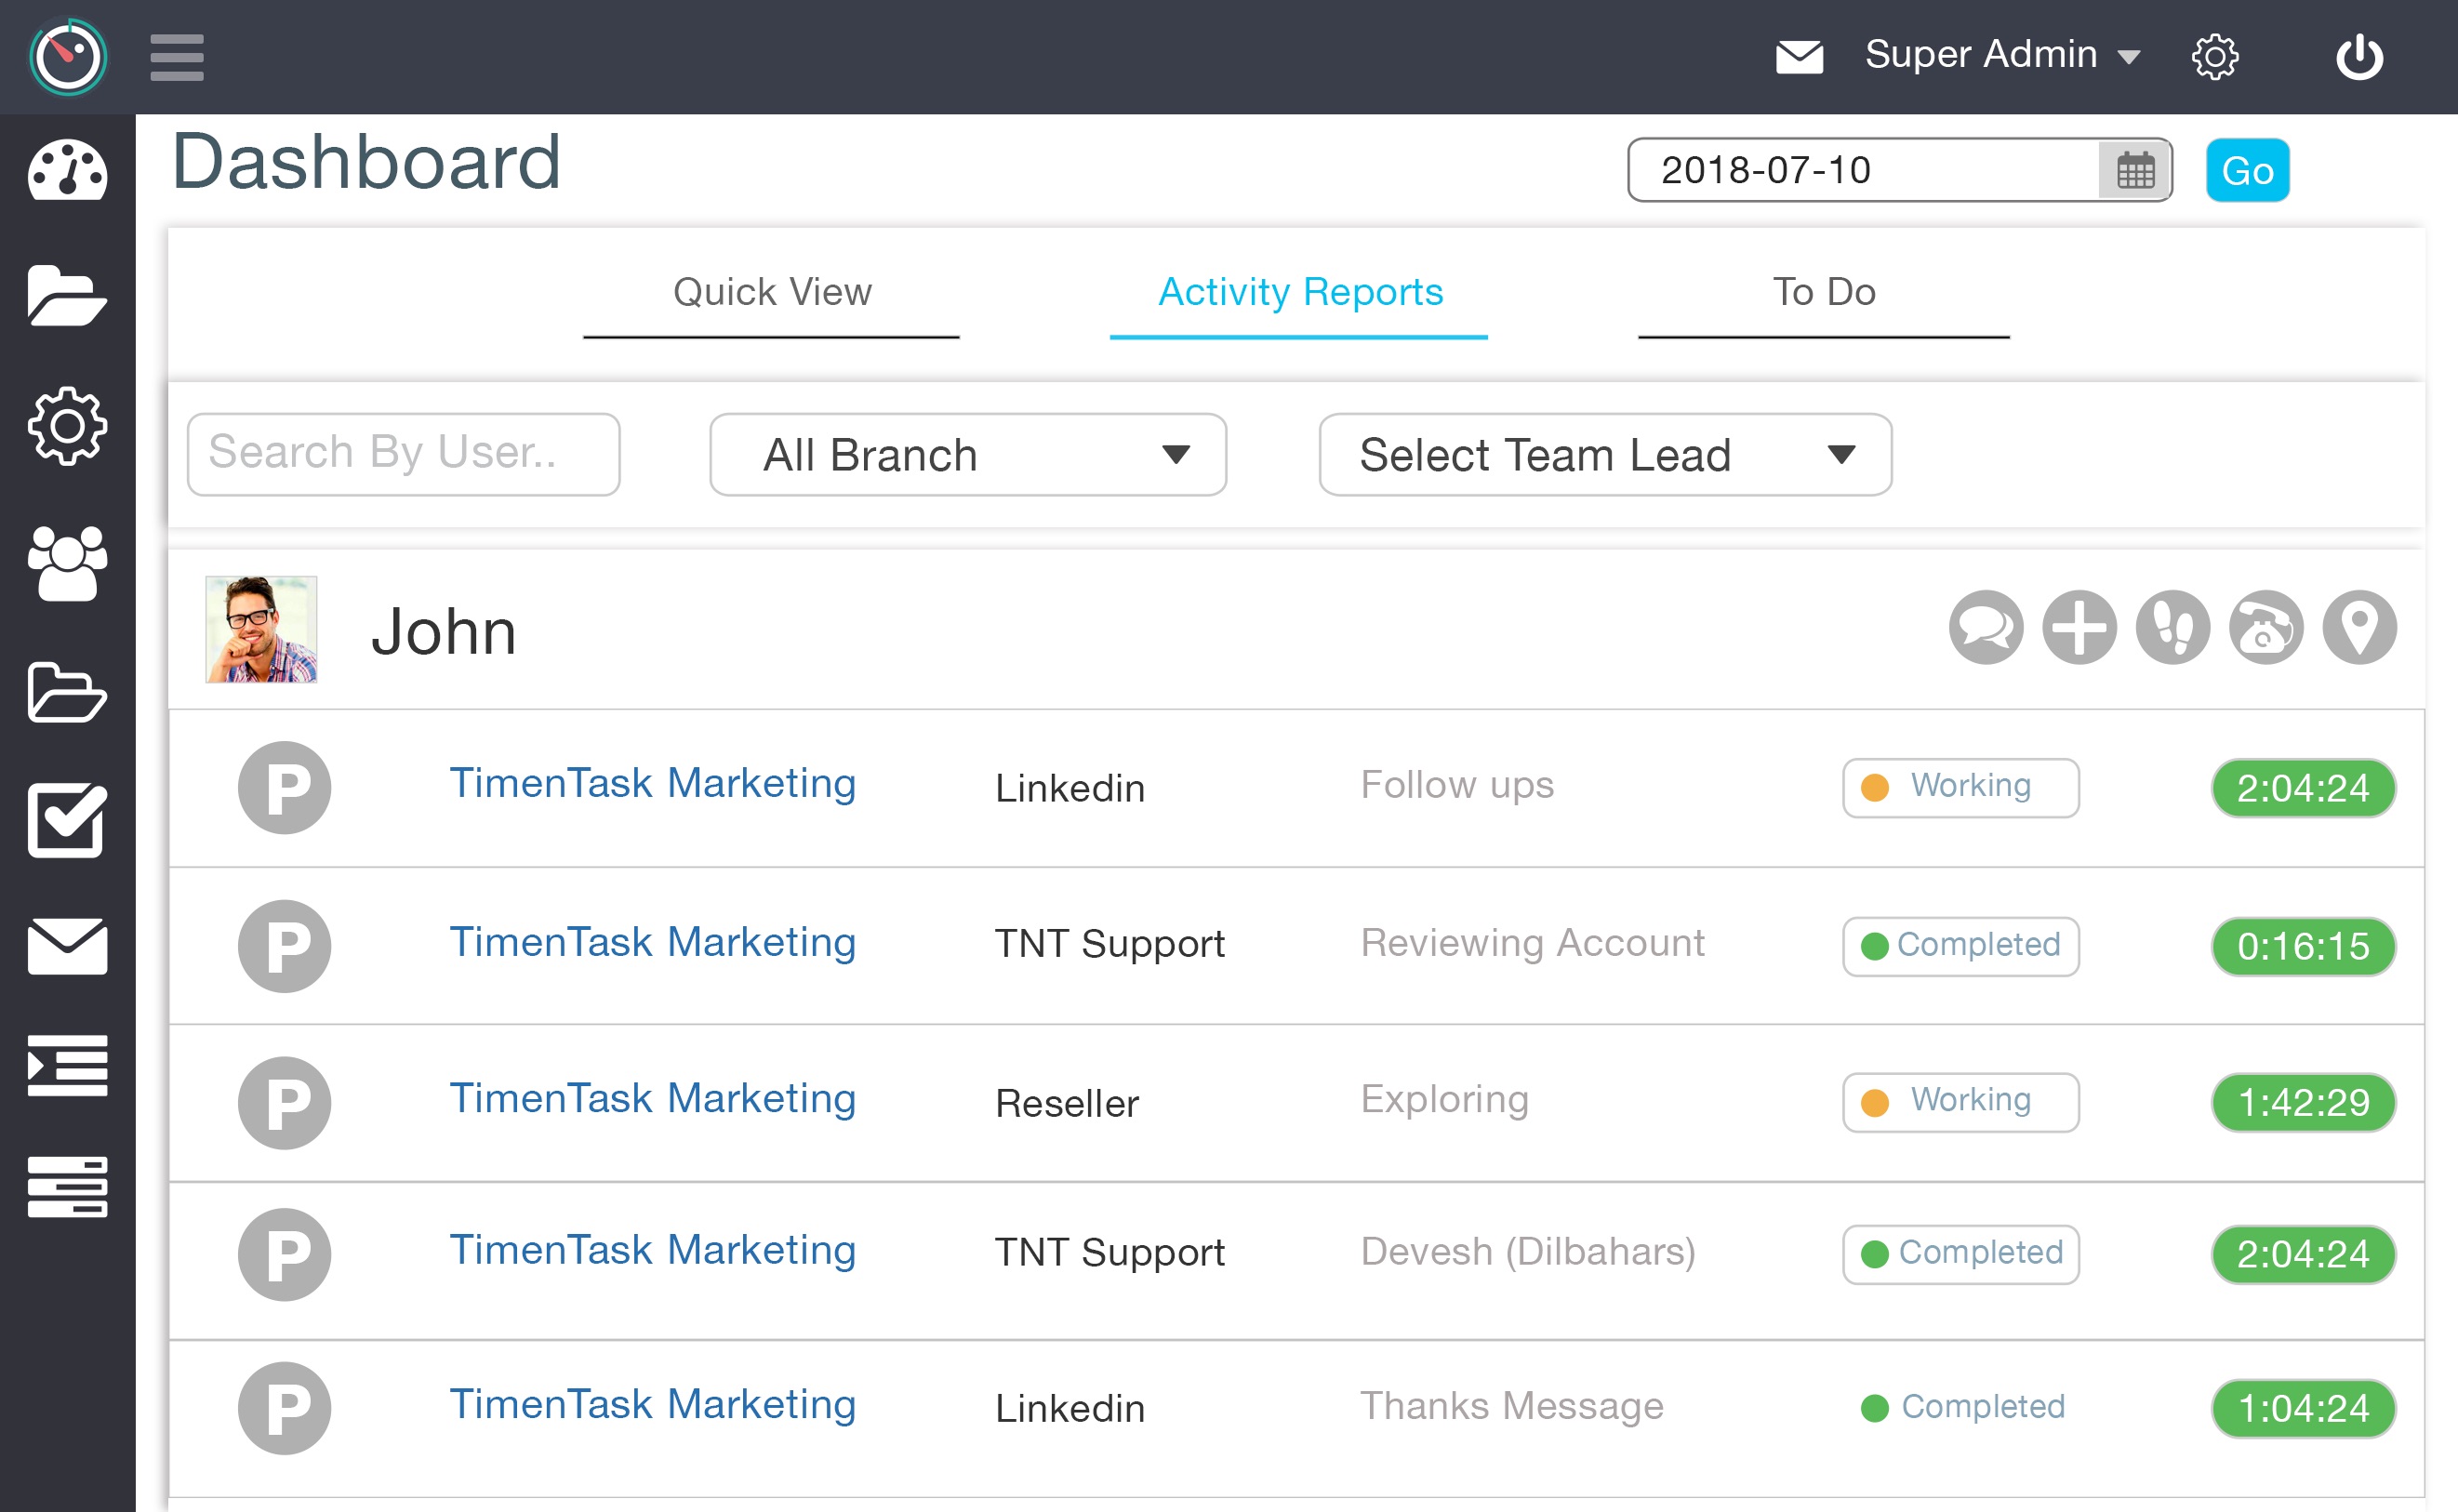Click the 1:42:29 time badge
The height and width of the screenshot is (1512, 2458).
[2304, 1103]
